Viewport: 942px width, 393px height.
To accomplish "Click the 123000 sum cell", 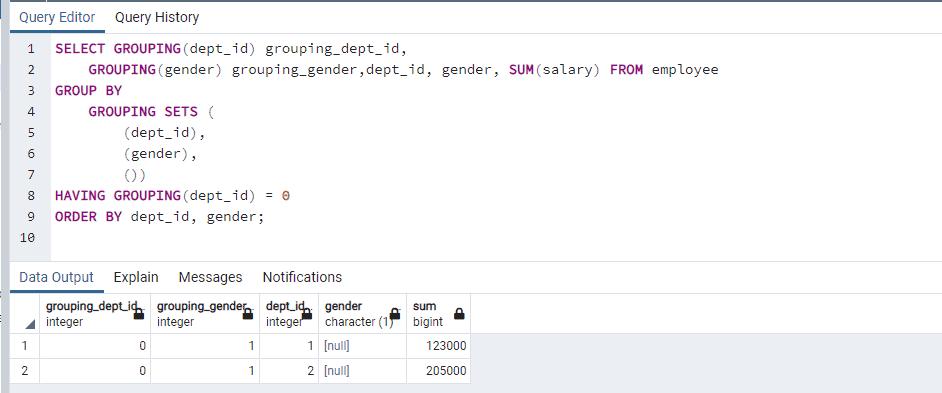I will (x=439, y=346).
